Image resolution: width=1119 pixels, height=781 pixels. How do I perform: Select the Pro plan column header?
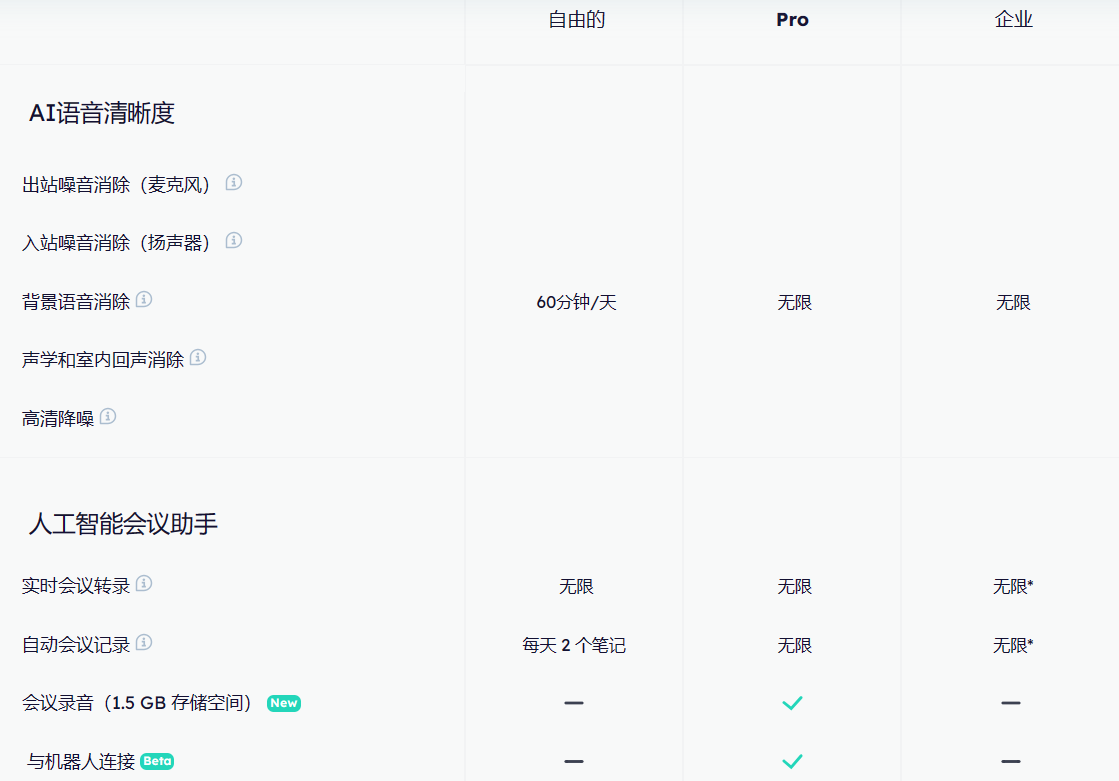coord(793,20)
